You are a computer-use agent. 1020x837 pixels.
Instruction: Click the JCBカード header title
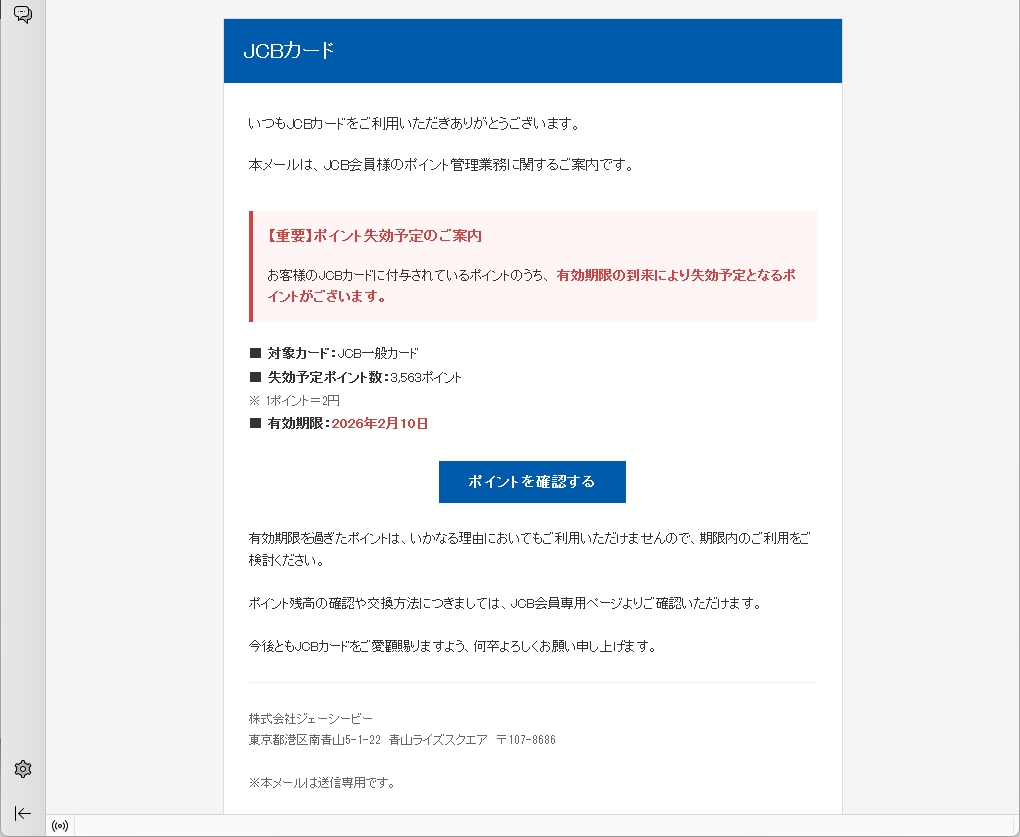(289, 51)
